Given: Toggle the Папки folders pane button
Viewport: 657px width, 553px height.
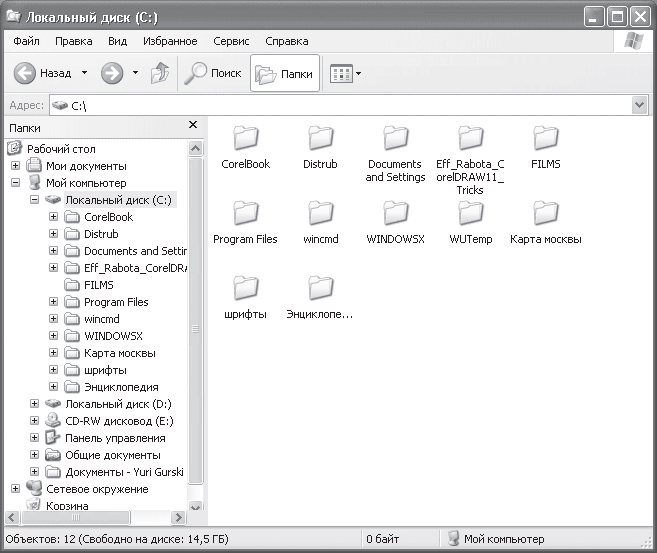Looking at the screenshot, I should (285, 73).
